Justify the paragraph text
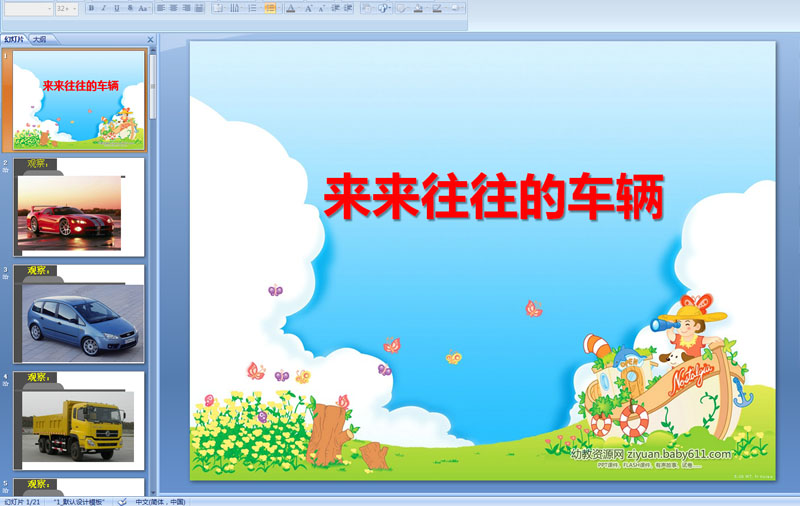This screenshot has height=506, width=800. [199, 8]
